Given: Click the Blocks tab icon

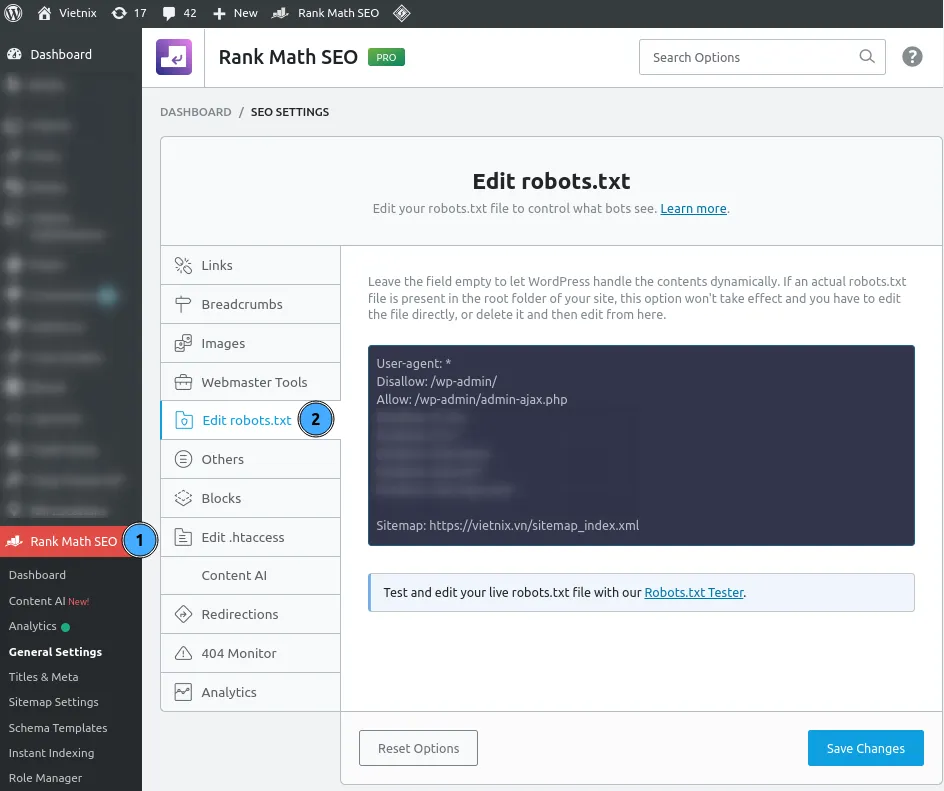Looking at the screenshot, I should click(x=183, y=498).
